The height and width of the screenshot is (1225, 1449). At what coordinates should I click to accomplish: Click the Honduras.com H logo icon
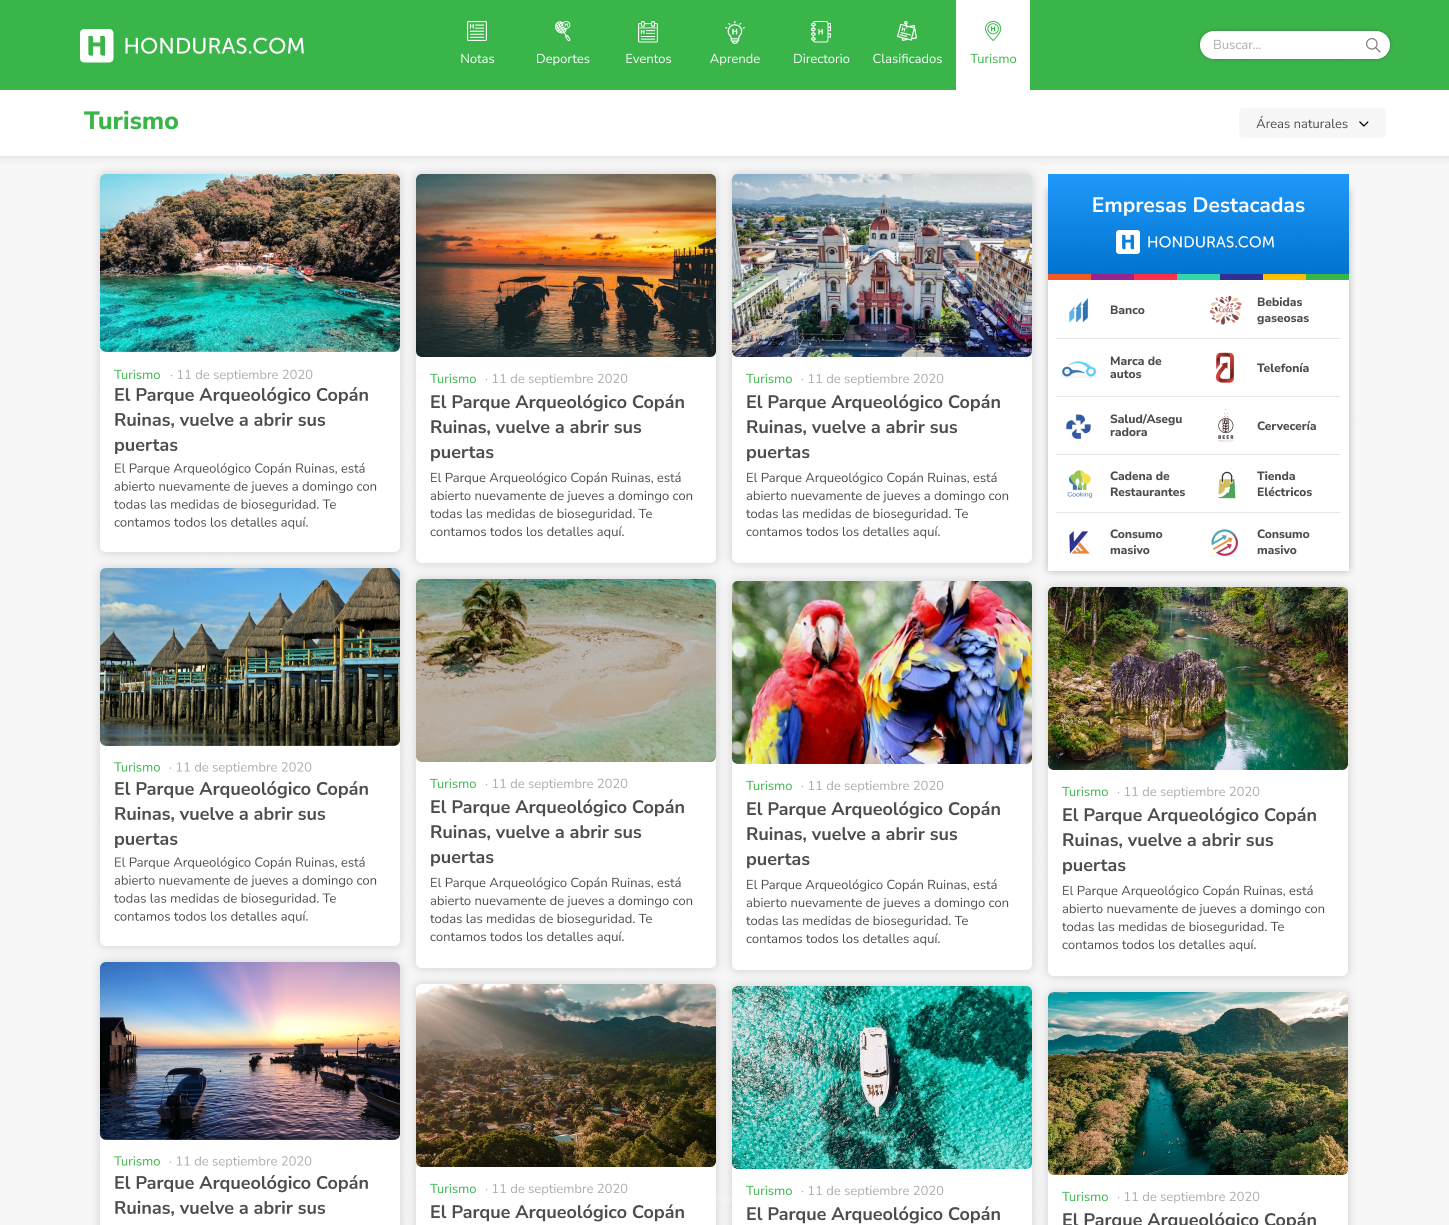tap(97, 46)
